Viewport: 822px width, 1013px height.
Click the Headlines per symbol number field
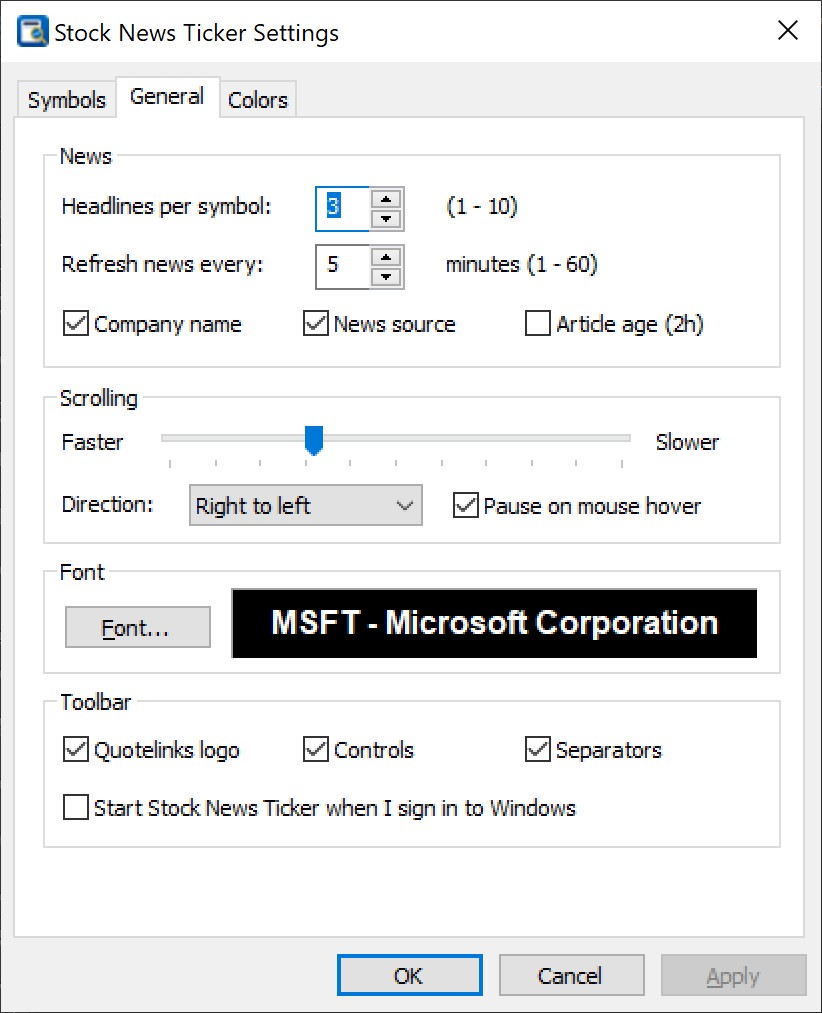tap(342, 208)
